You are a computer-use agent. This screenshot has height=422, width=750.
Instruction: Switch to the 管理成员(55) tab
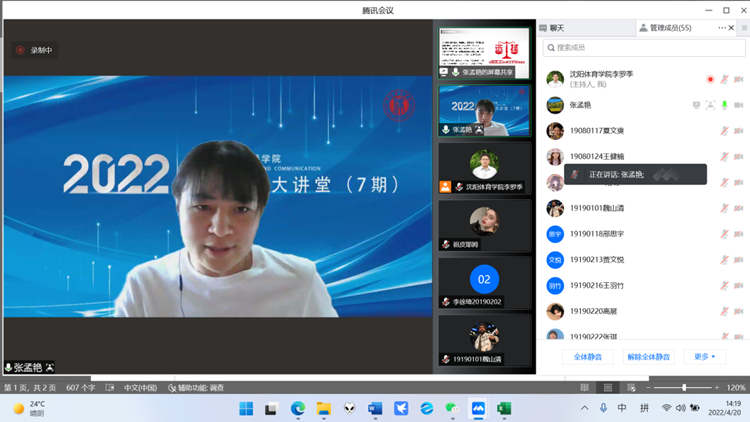665,28
